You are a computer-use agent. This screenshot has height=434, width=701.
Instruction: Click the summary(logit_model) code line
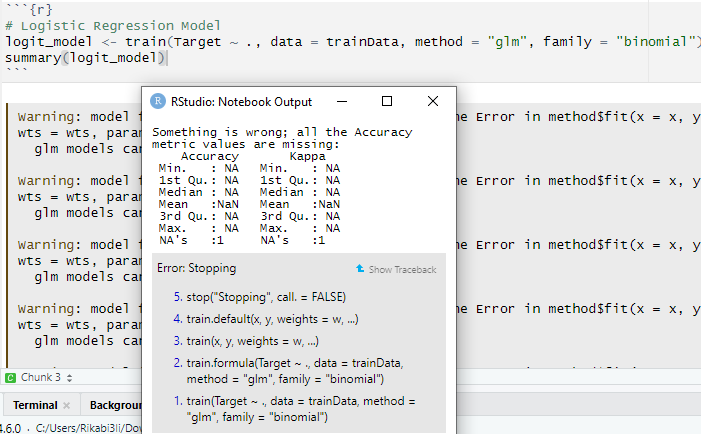point(85,58)
